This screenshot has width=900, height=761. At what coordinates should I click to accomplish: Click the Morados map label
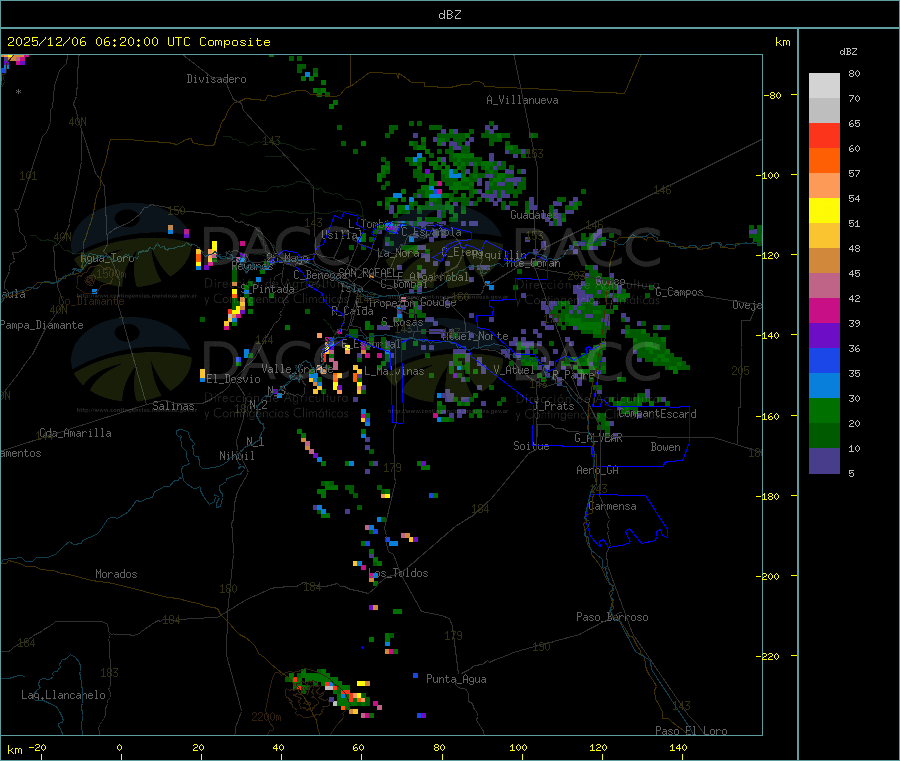[x=116, y=574]
